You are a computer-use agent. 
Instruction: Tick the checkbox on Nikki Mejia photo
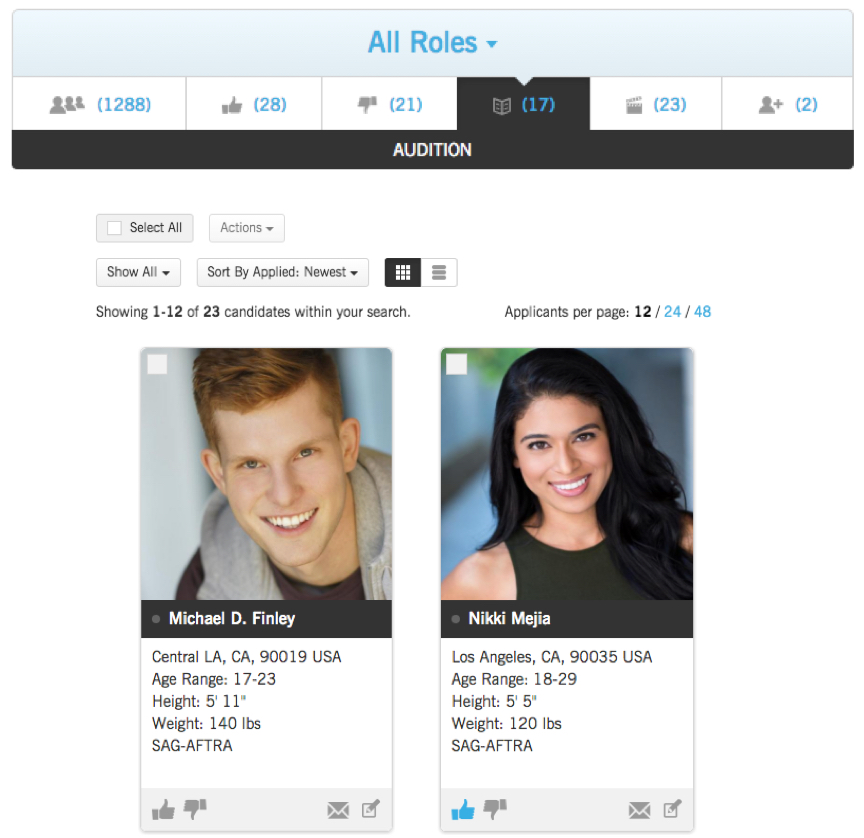457,365
